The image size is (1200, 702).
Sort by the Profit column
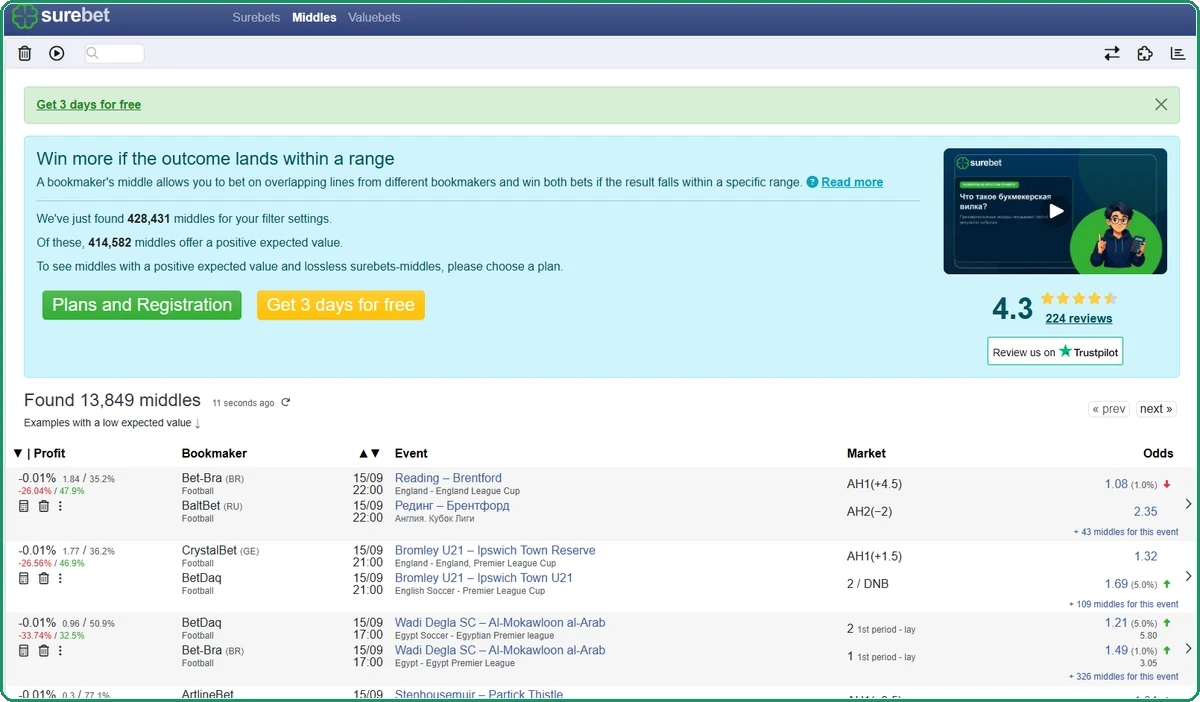pyautogui.click(x=39, y=453)
